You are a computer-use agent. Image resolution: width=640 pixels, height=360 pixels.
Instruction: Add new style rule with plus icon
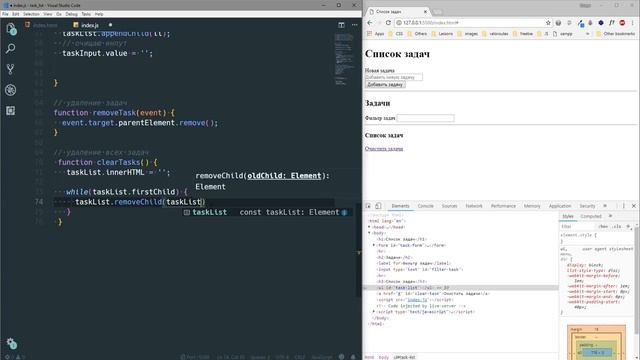pos(628,227)
